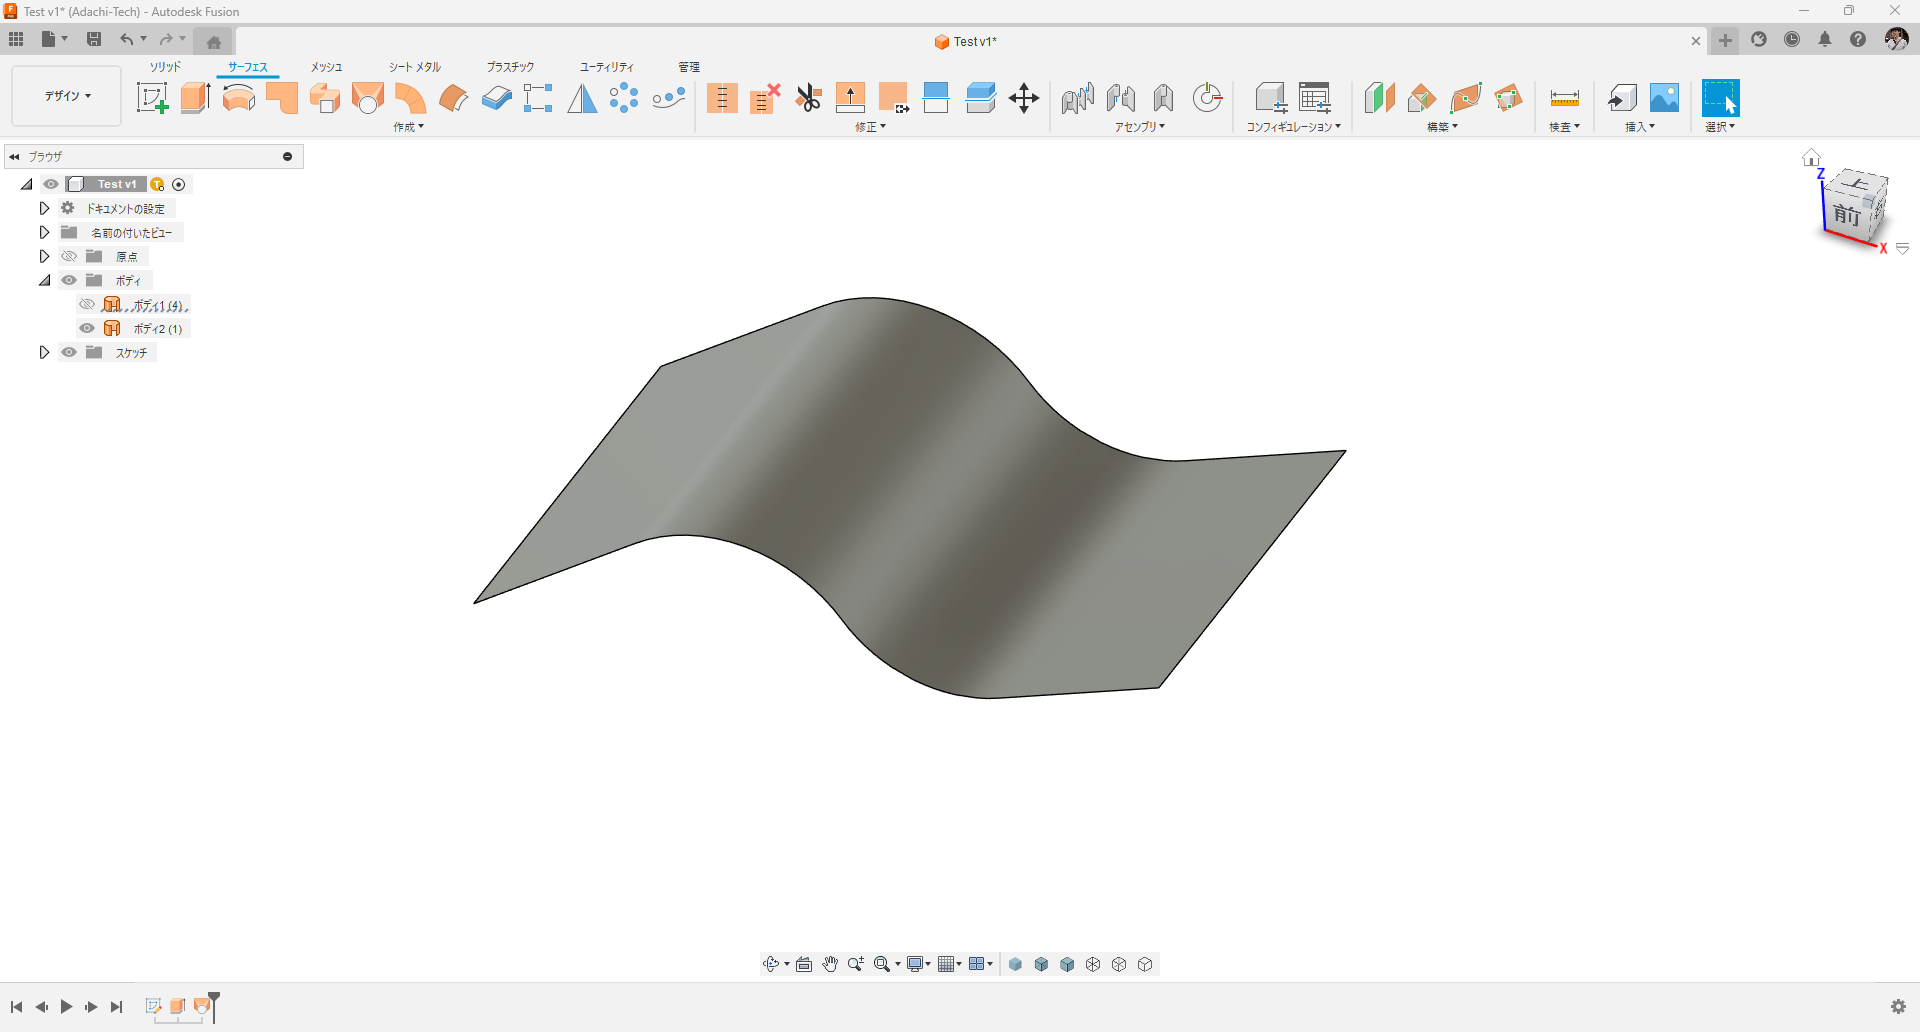1920x1032 pixels.
Task: Click the Insert image canvas icon
Action: click(1664, 98)
